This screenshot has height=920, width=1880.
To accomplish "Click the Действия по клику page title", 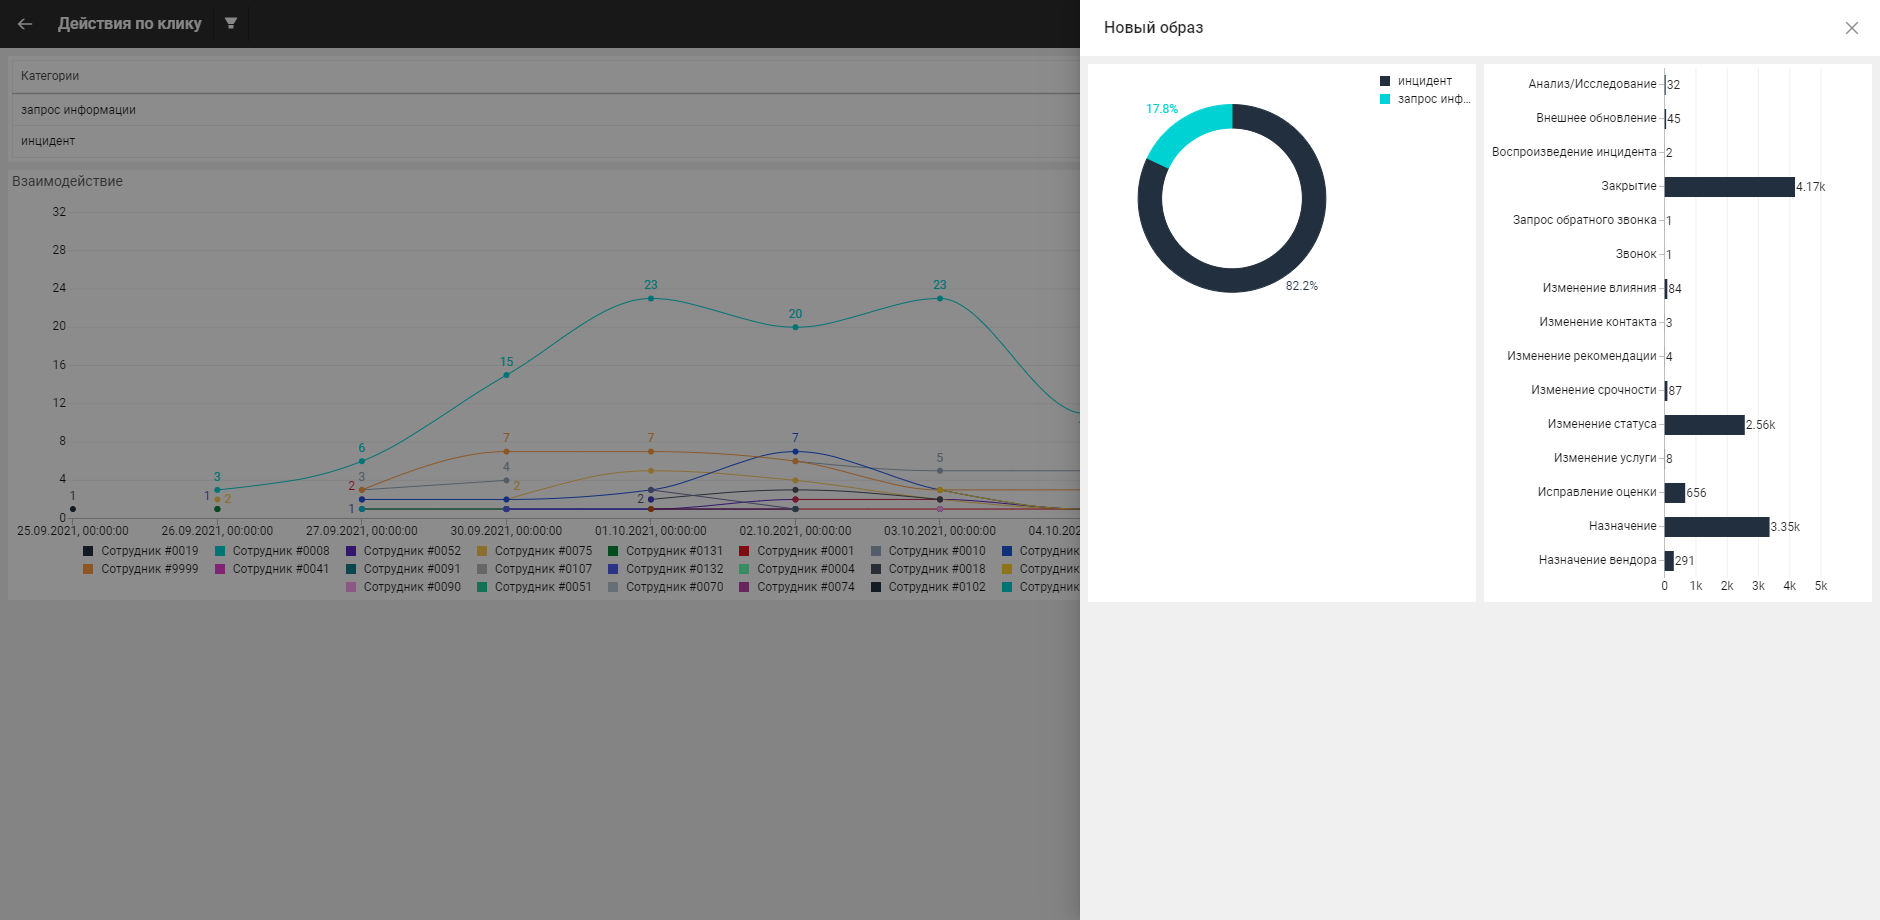I will (x=130, y=23).
